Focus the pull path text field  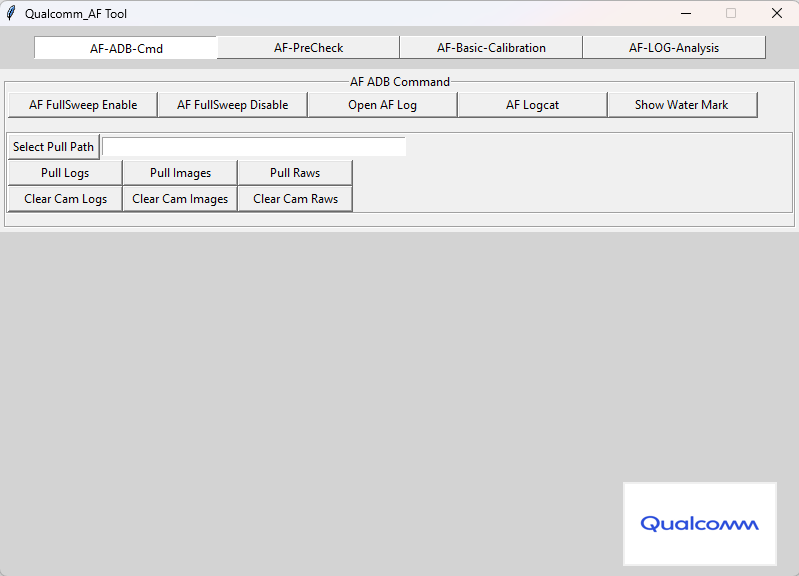[x=254, y=146]
